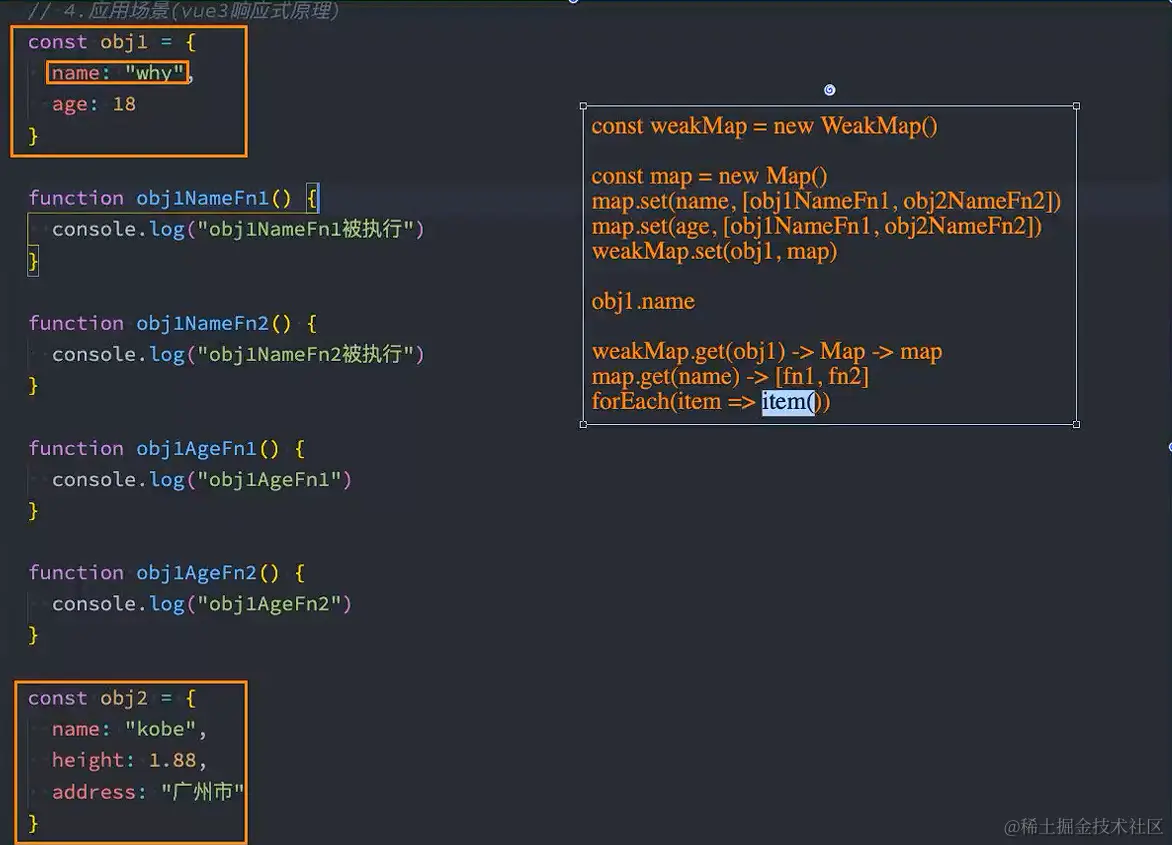This screenshot has height=845, width=1172.
Task: Click the "weakMap.set(obj1, map)" line
Action: point(714,251)
